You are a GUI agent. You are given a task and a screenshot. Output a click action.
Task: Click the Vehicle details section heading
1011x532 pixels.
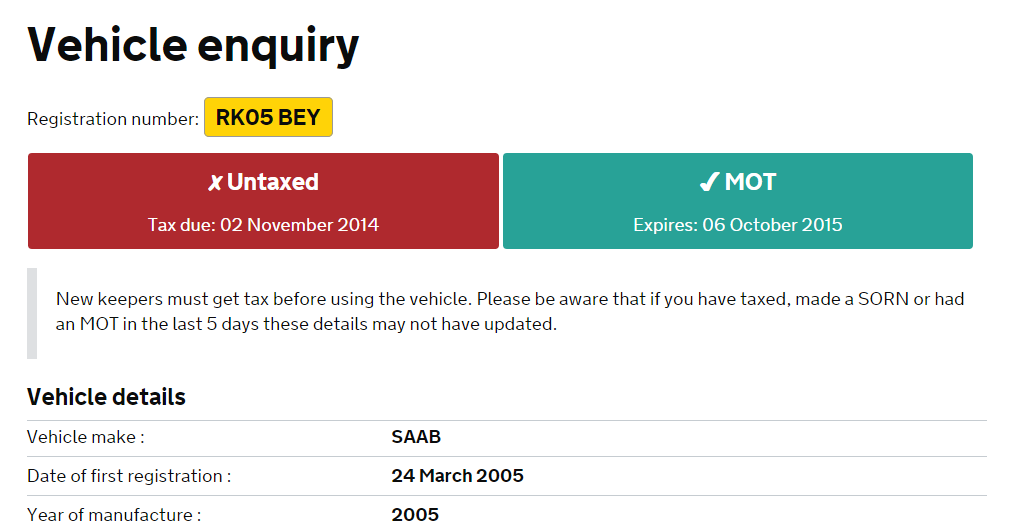click(x=106, y=397)
